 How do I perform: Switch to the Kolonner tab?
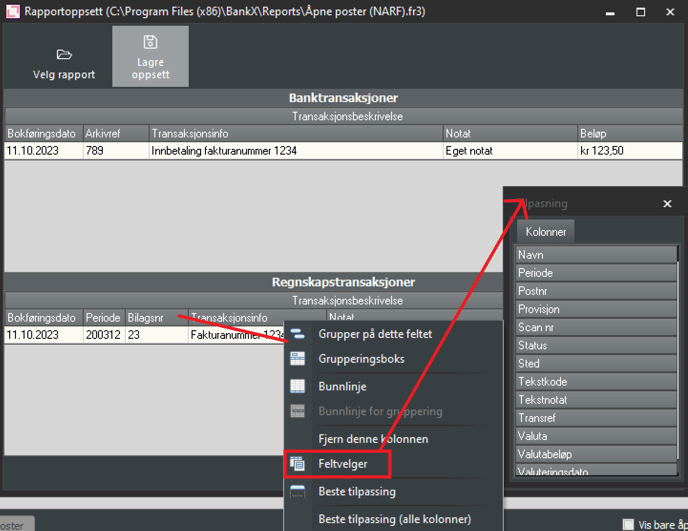pyautogui.click(x=545, y=232)
